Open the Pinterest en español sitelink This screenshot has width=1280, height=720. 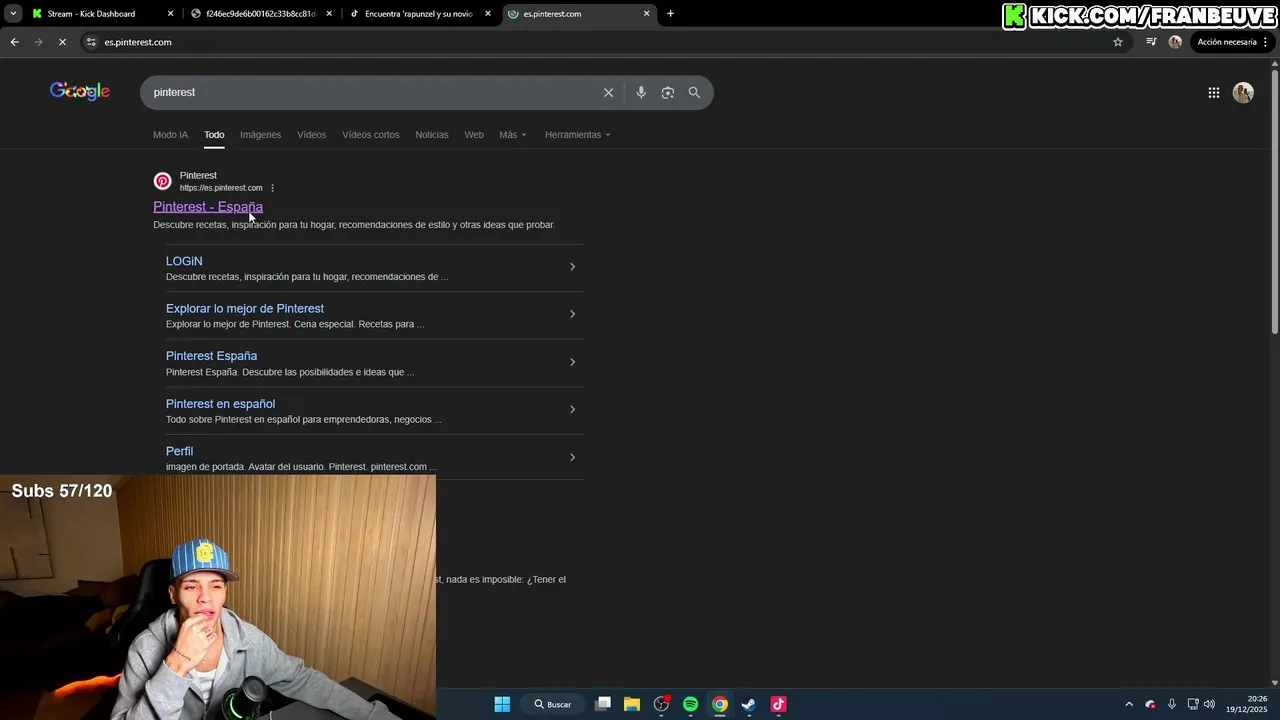click(220, 404)
